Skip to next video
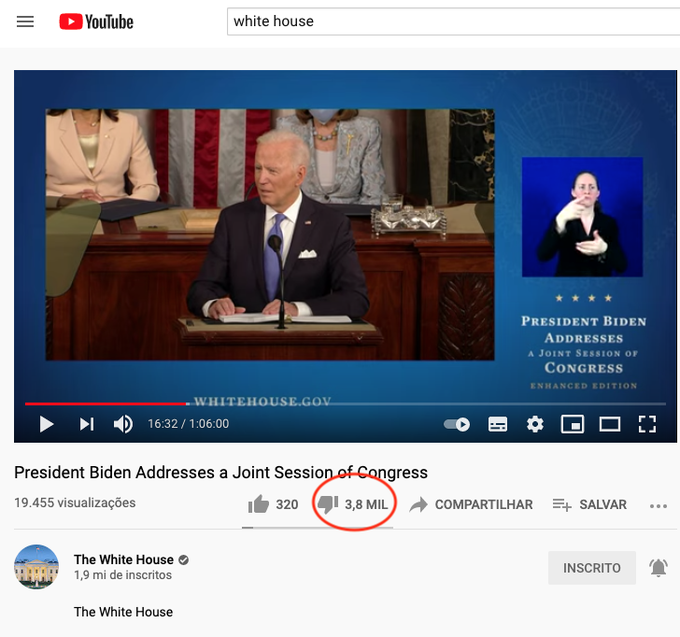Screen dimensions: 680x637 (87, 424)
